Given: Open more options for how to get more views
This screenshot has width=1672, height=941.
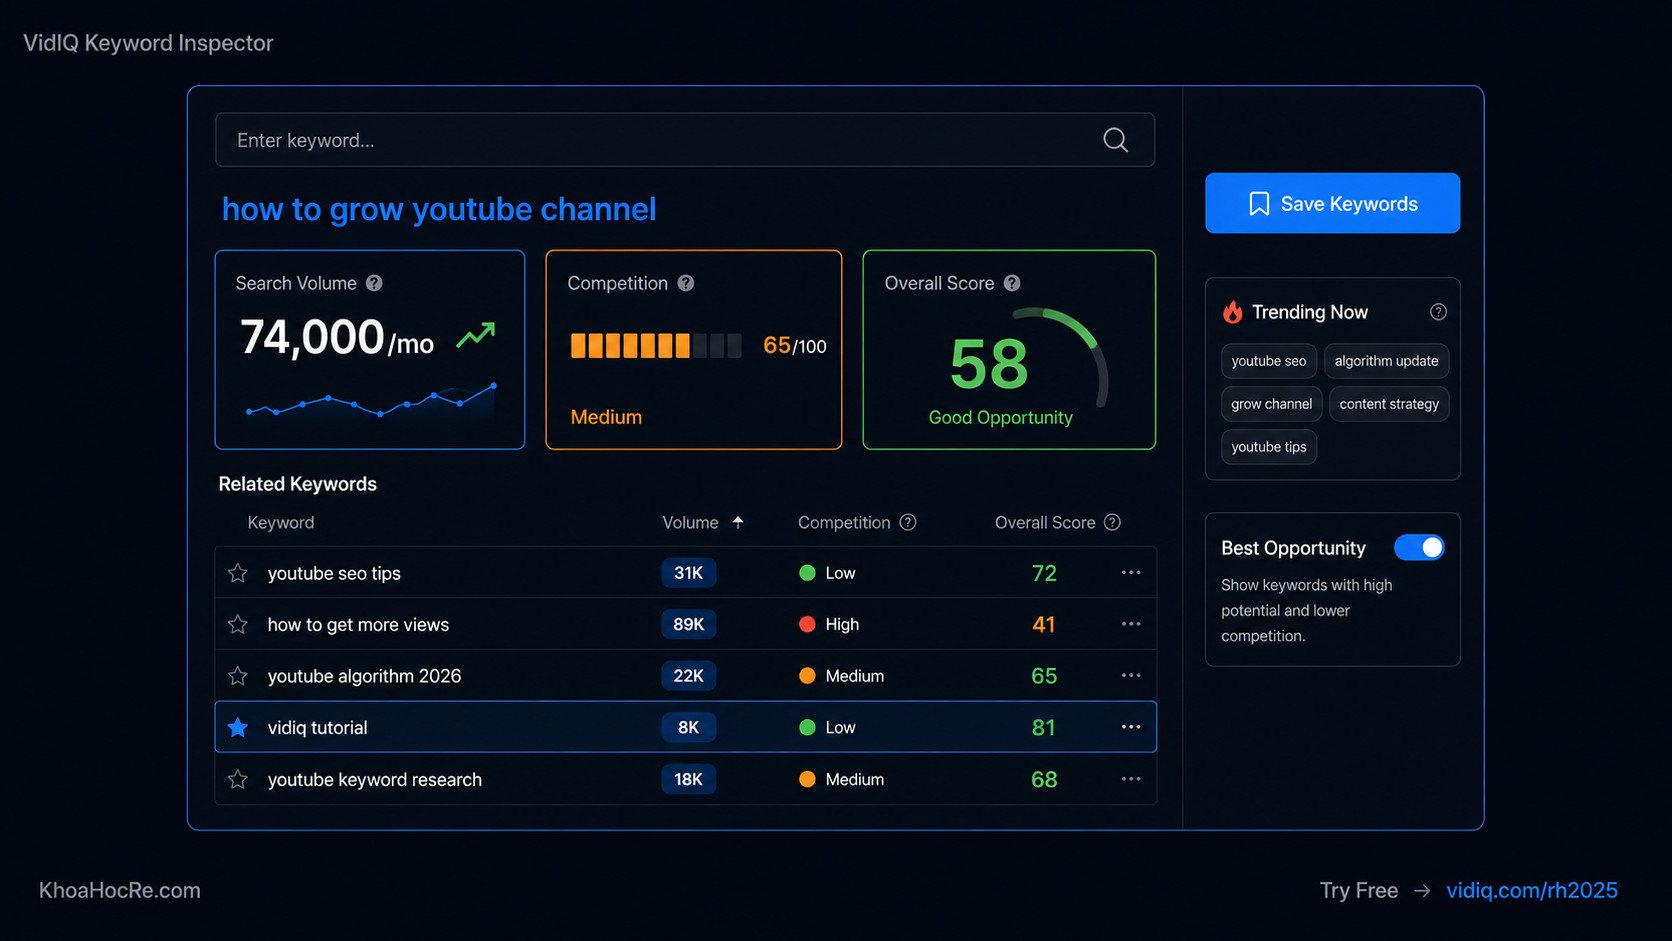Looking at the screenshot, I should tap(1131, 624).
